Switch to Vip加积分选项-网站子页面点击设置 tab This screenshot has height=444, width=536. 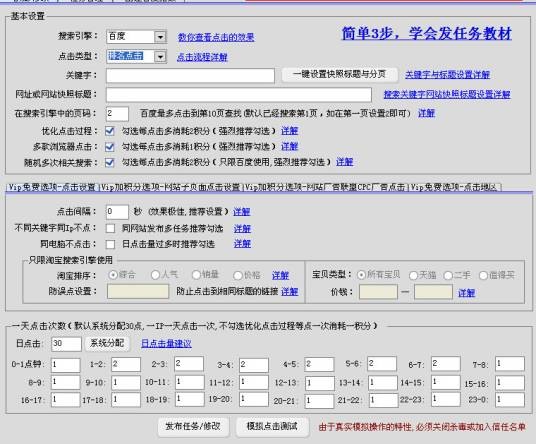(x=171, y=187)
